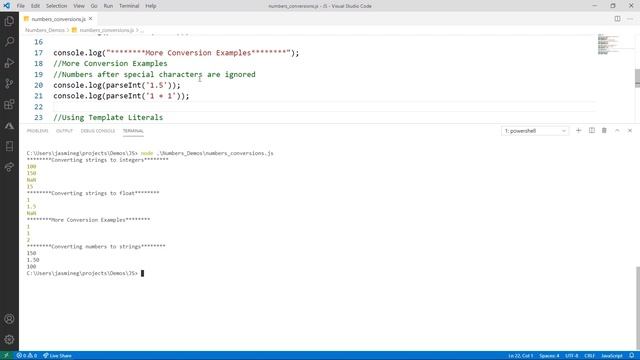
Task: Change encoding via UTF-8 status item
Action: coord(571,356)
